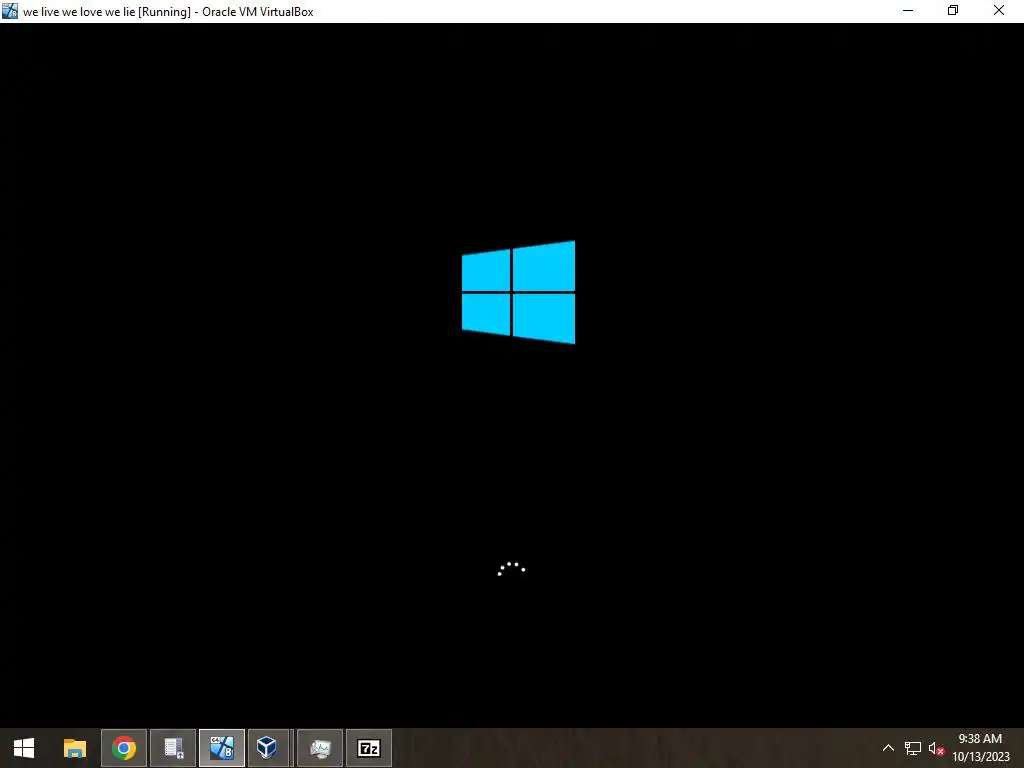Open Server Manager taskbar icon
The image size is (1024, 768).
(173, 748)
